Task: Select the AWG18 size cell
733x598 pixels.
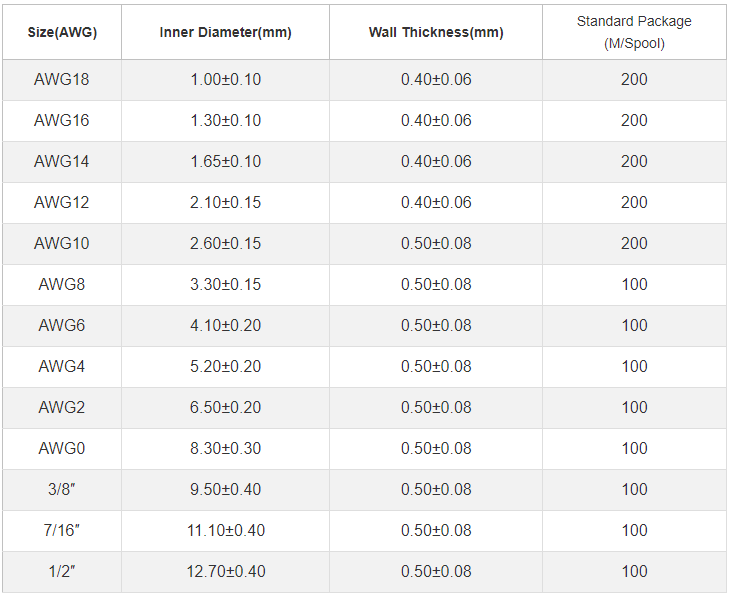Action: (62, 79)
